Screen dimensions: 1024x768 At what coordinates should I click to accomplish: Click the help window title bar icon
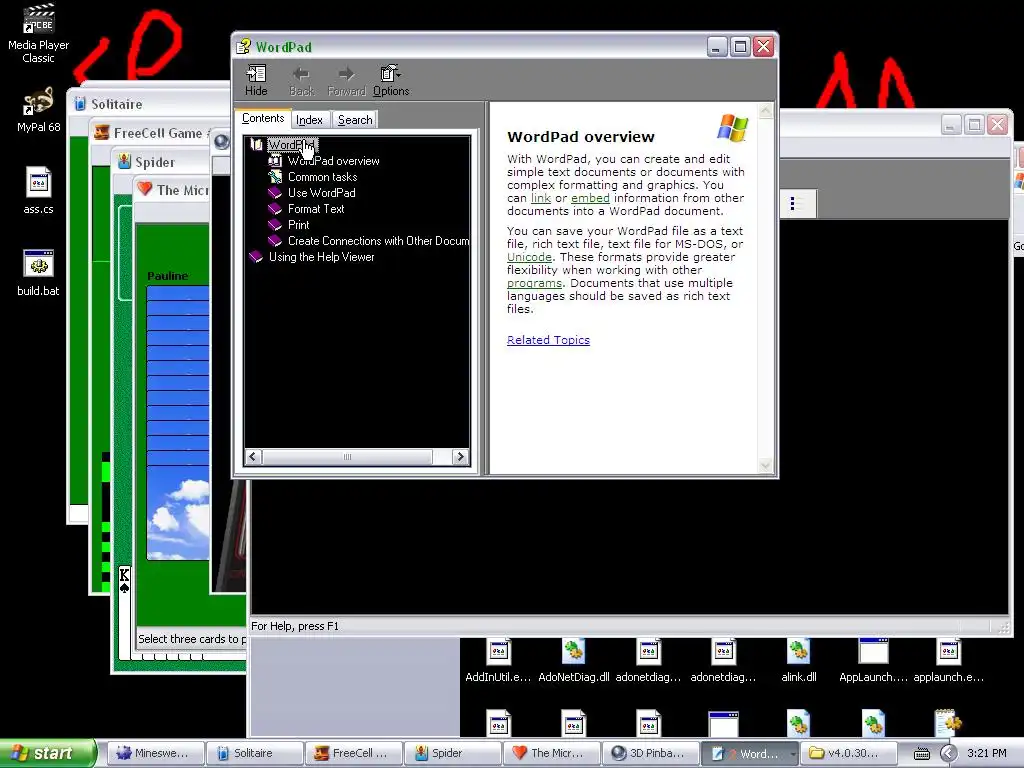click(x=244, y=47)
